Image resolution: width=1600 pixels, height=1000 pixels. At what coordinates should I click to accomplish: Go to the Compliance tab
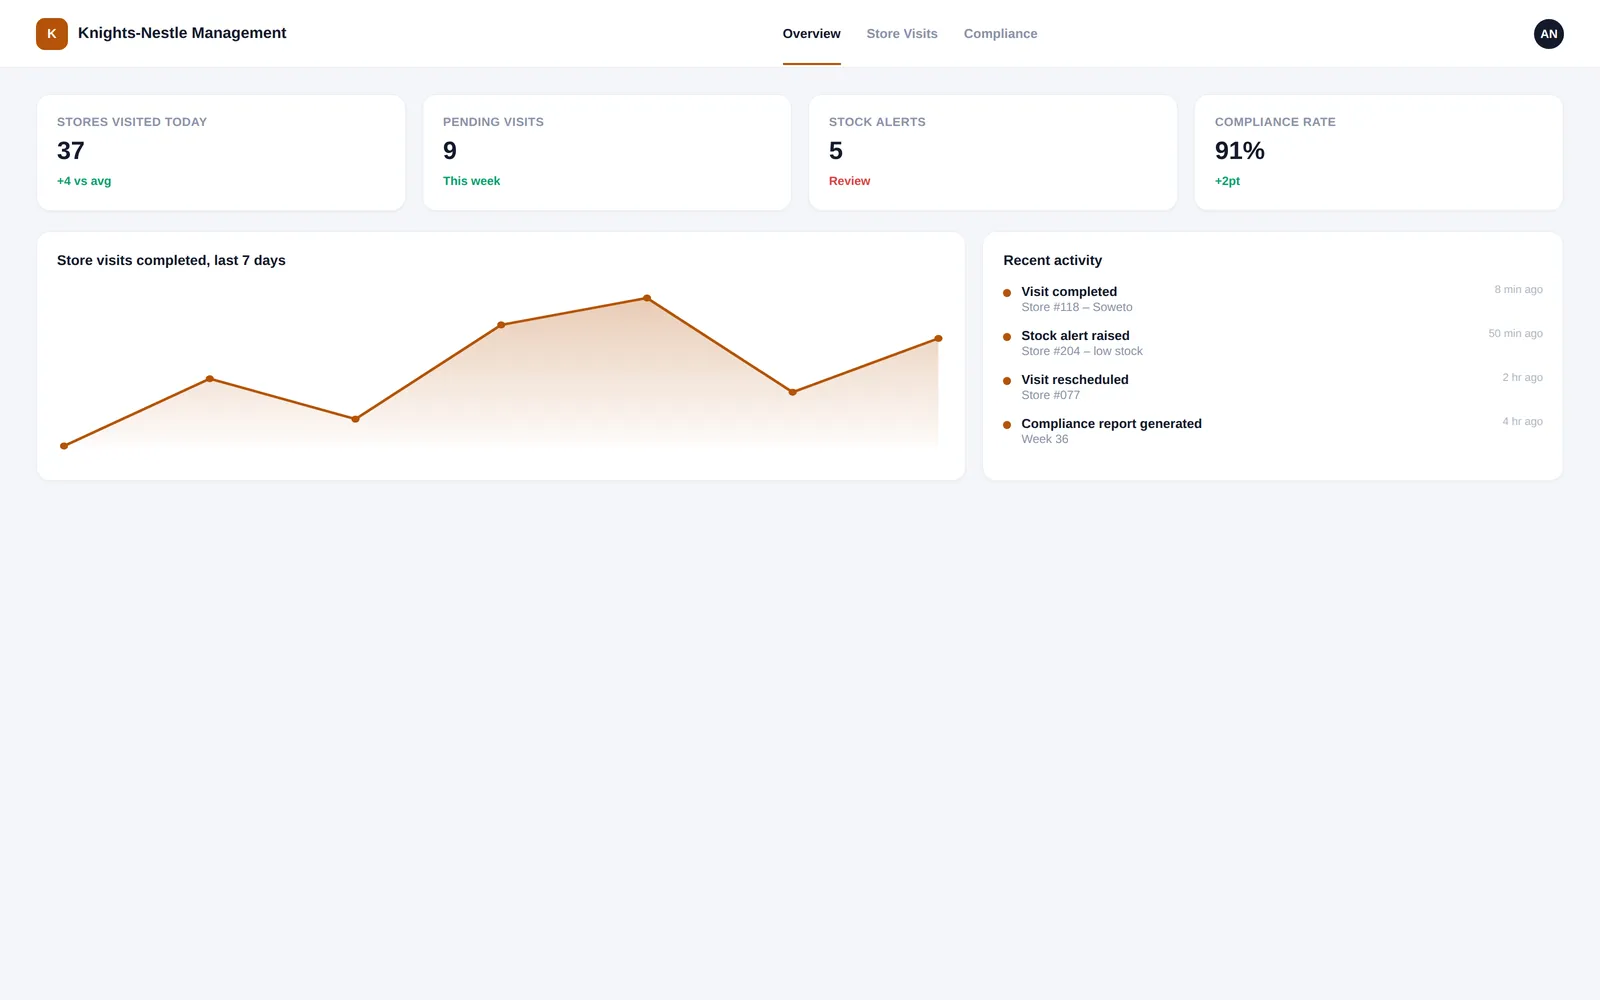[1000, 34]
